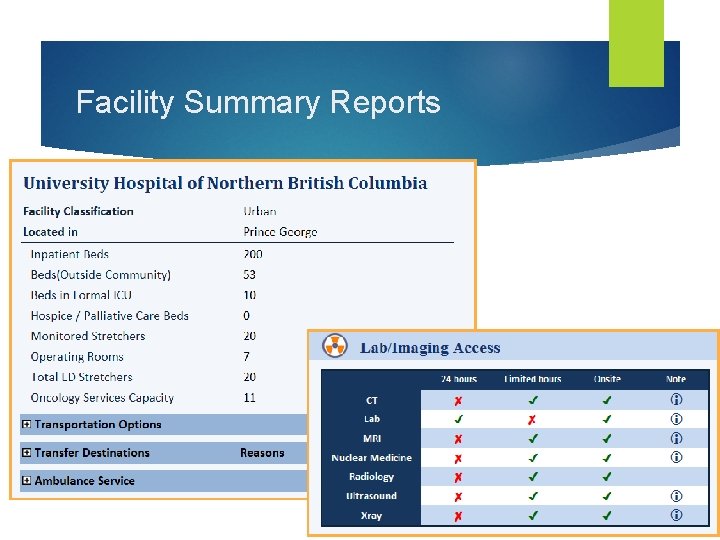Click the green check for Radiology onsite

607,477
